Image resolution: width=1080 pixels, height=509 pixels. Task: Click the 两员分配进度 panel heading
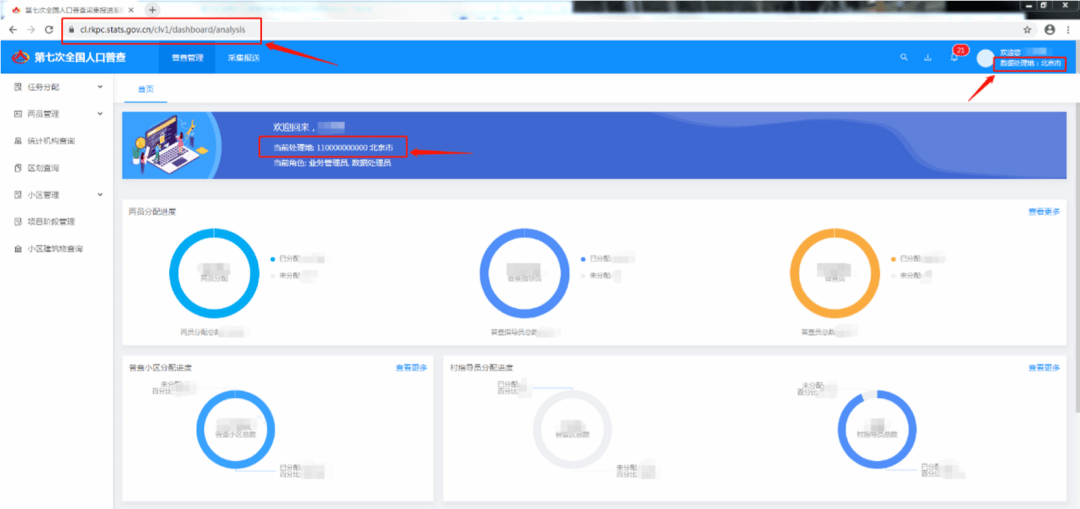(x=152, y=211)
